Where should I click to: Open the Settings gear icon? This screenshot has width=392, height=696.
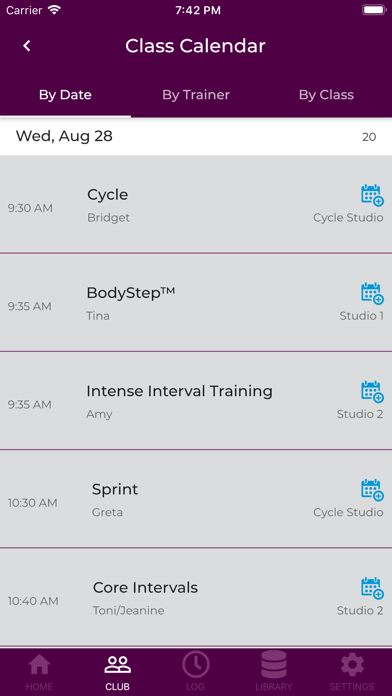point(352,665)
